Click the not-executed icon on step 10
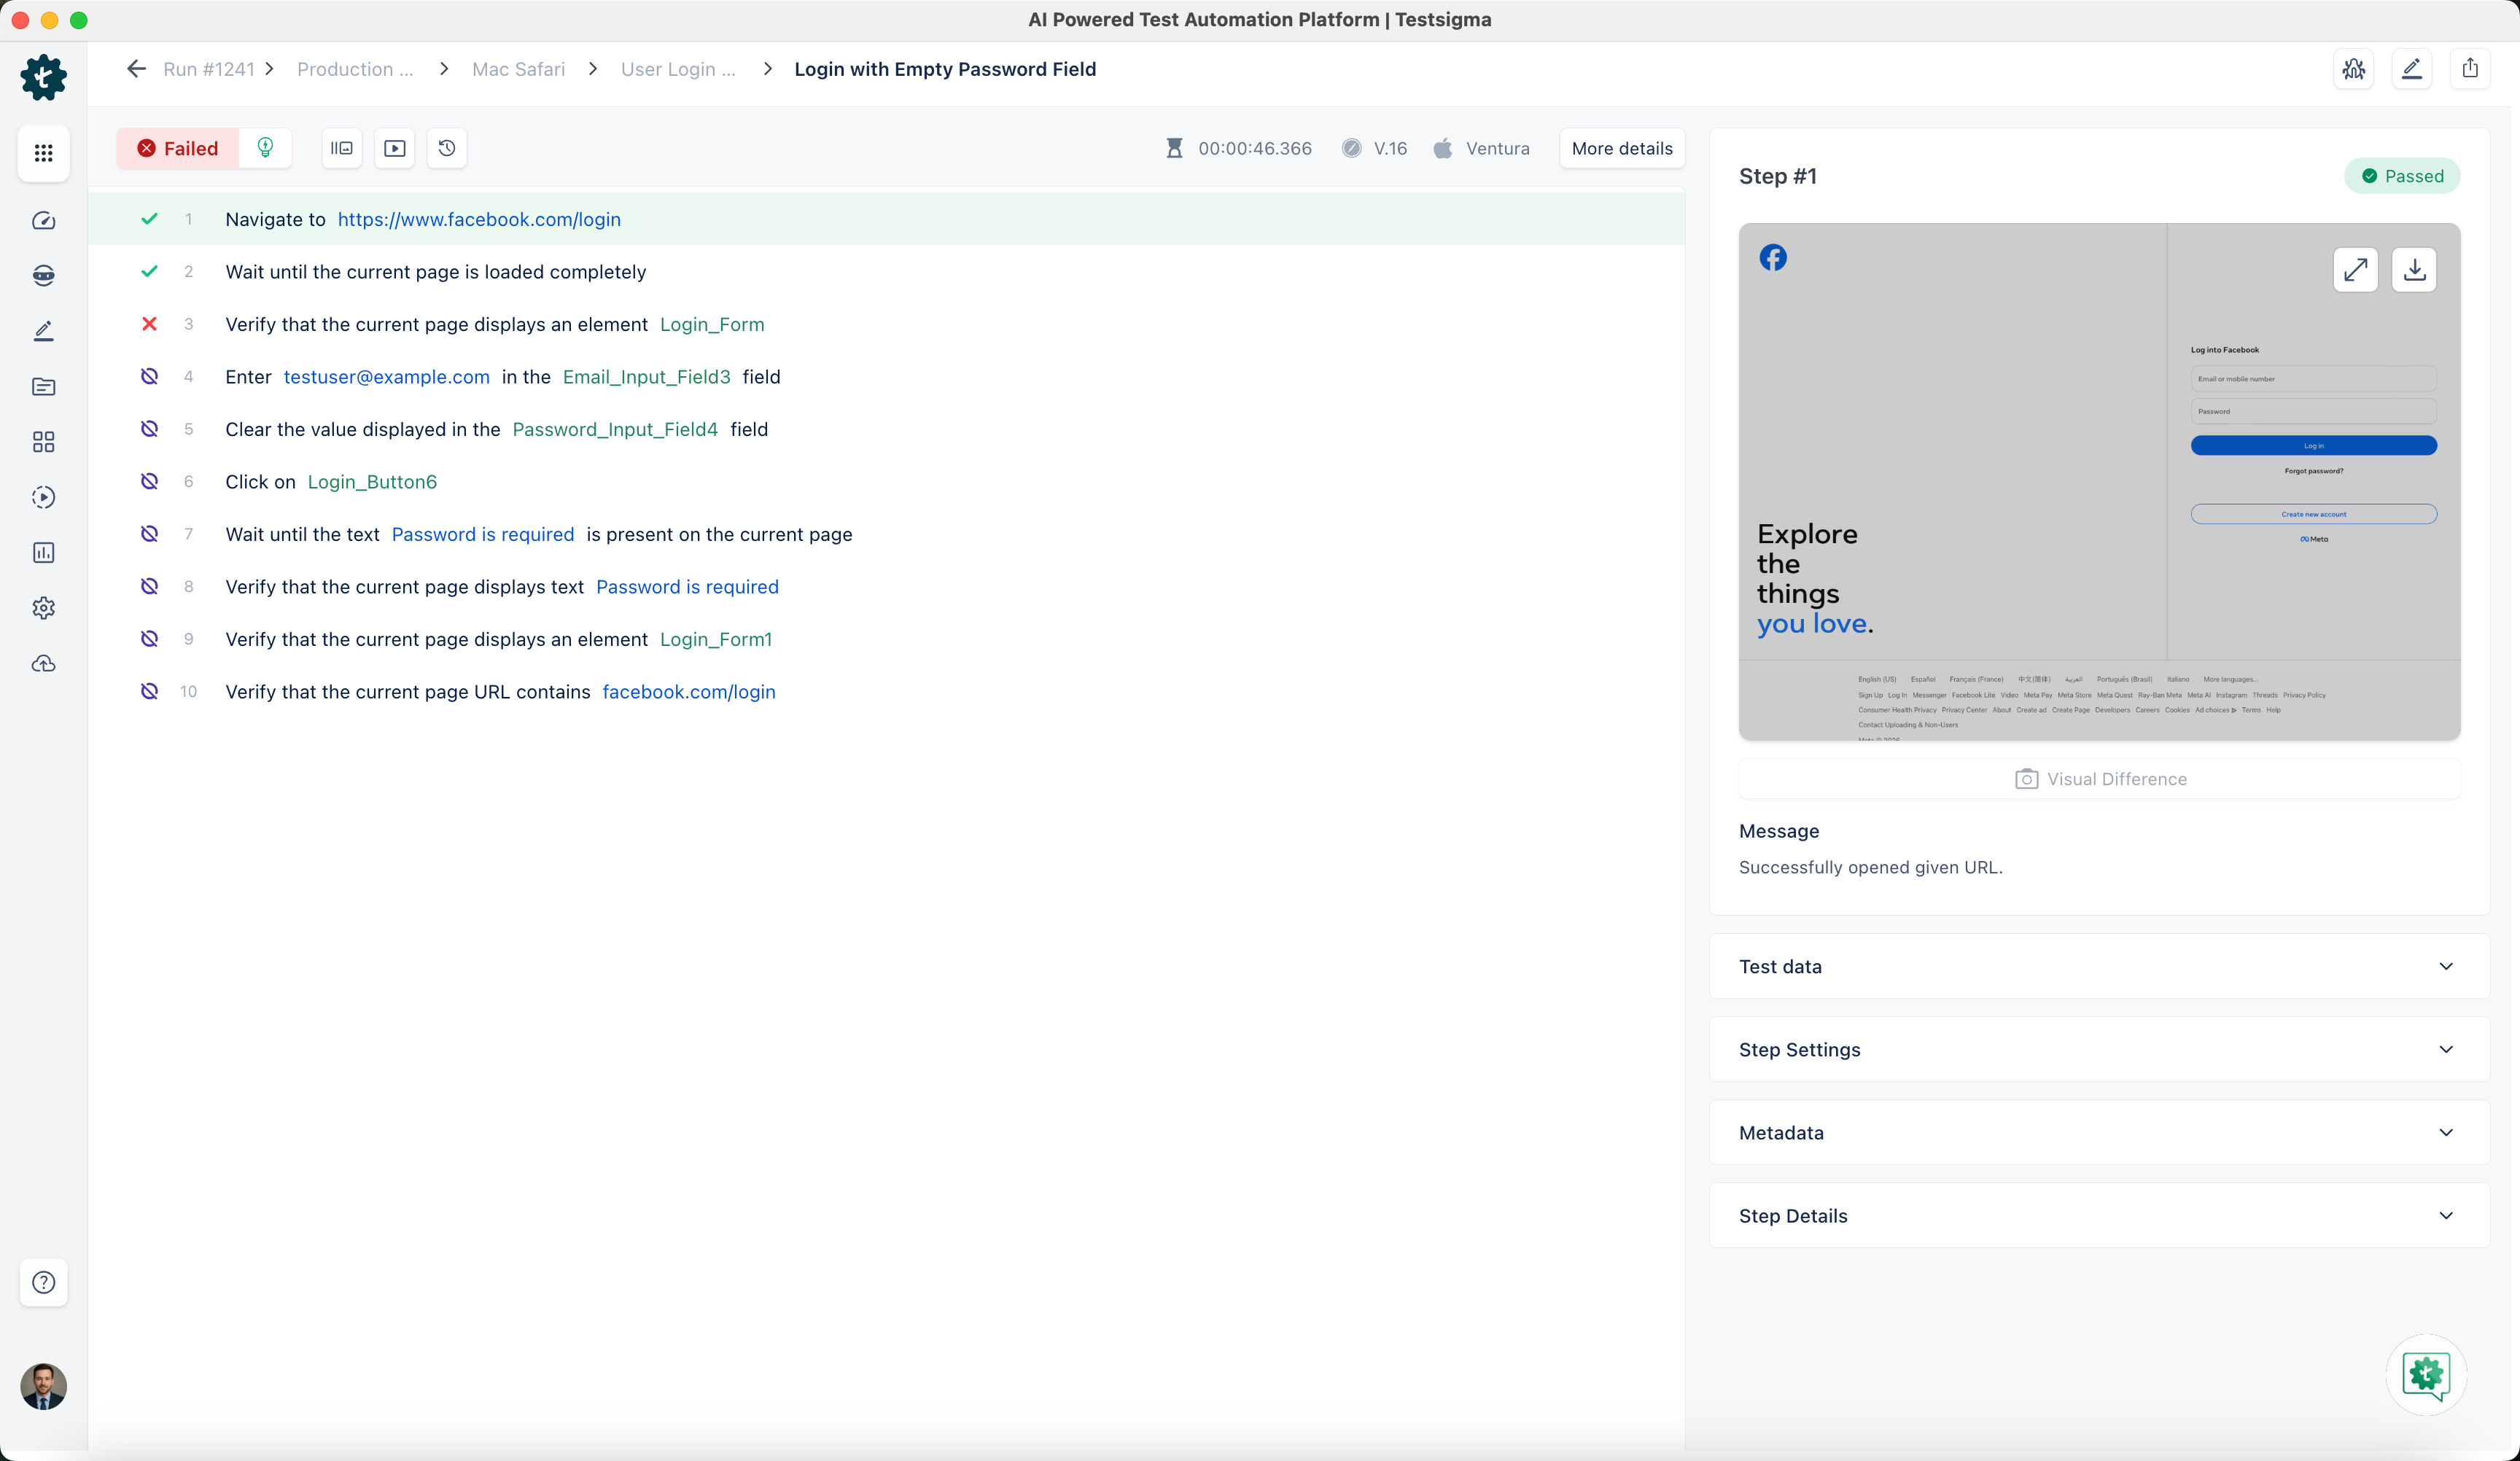This screenshot has height=1461, width=2520. point(149,691)
